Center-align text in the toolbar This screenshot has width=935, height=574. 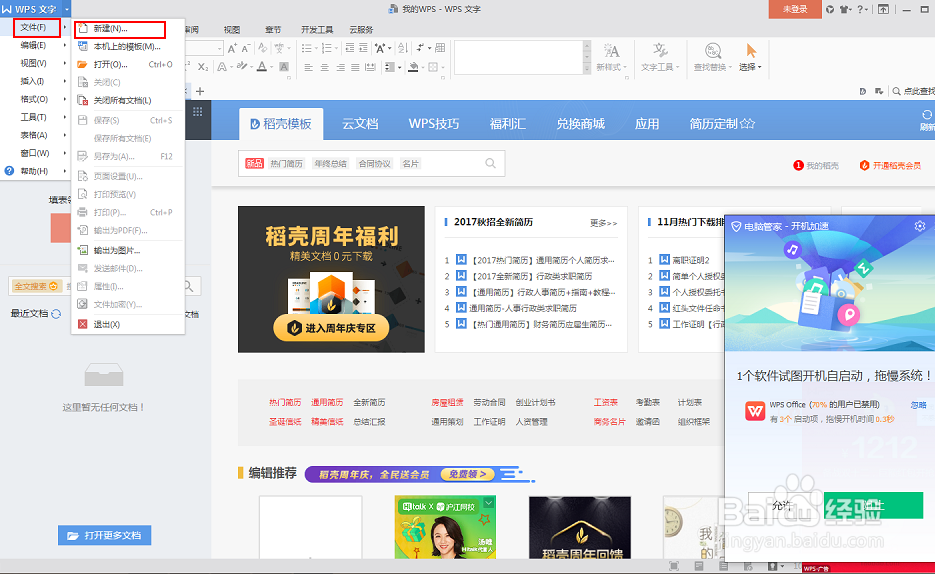tap(324, 67)
